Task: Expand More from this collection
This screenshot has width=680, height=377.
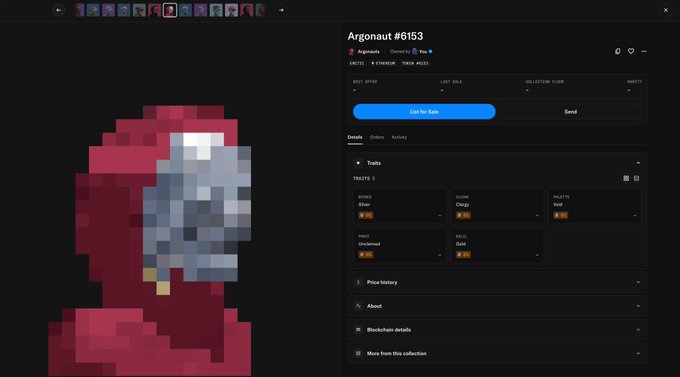Action: [497, 354]
